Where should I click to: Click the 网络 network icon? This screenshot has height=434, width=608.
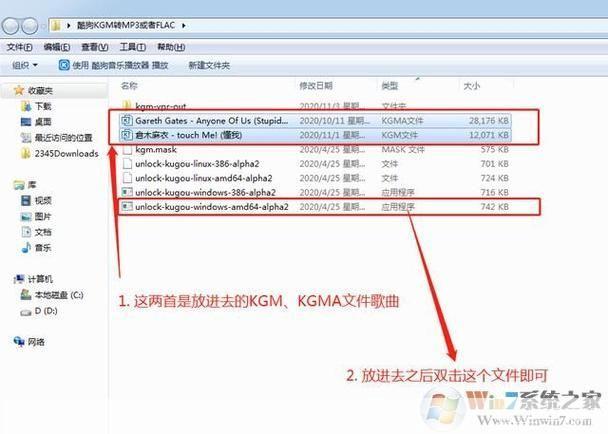click(x=19, y=342)
